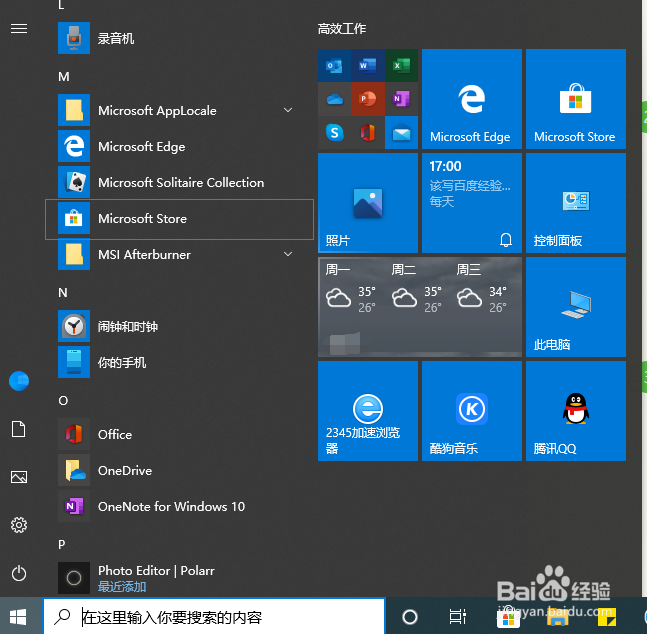This screenshot has width=647, height=634.
Task: Open the 17:00 calendar reminder tile
Action: click(x=472, y=203)
